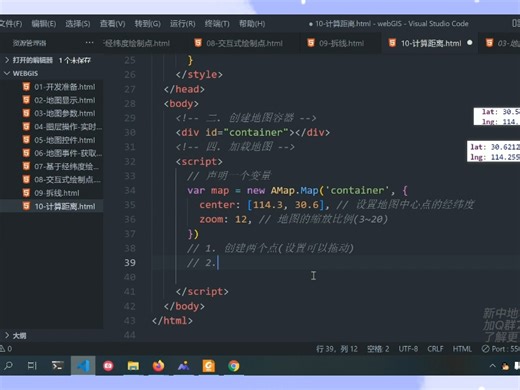520x390 pixels.
Task: Open 查看(V) menu
Action: tap(113, 24)
